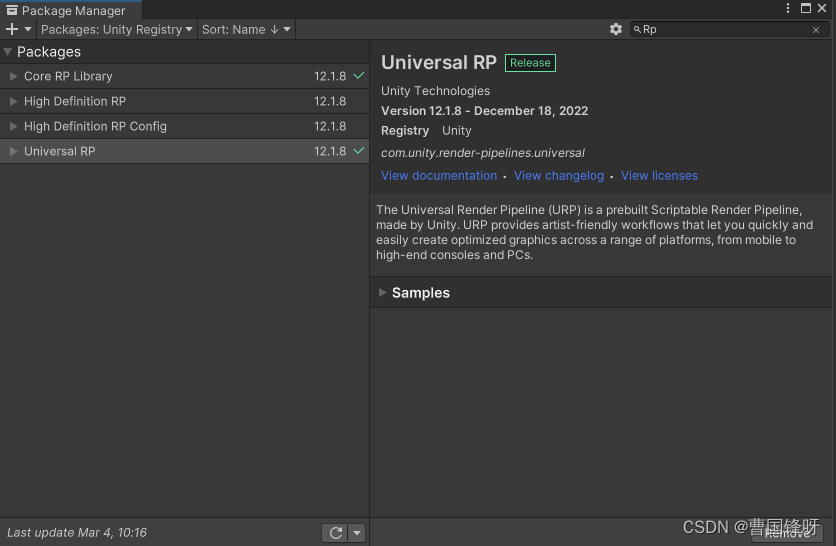Image resolution: width=836 pixels, height=546 pixels.
Task: Click the 12.1.8 version of High Definition RP
Action: tap(330, 101)
